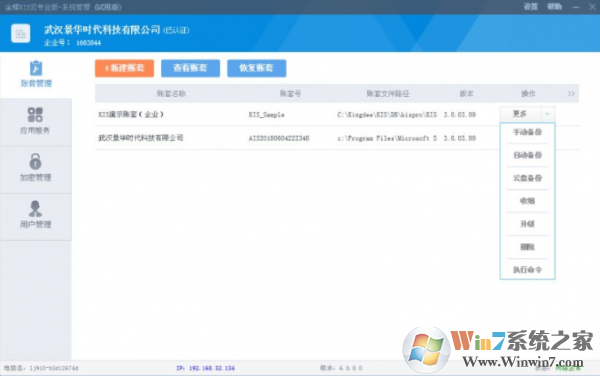Select the KIS演示账套（企业） row name
The height and width of the screenshot is (376, 600).
click(x=131, y=114)
